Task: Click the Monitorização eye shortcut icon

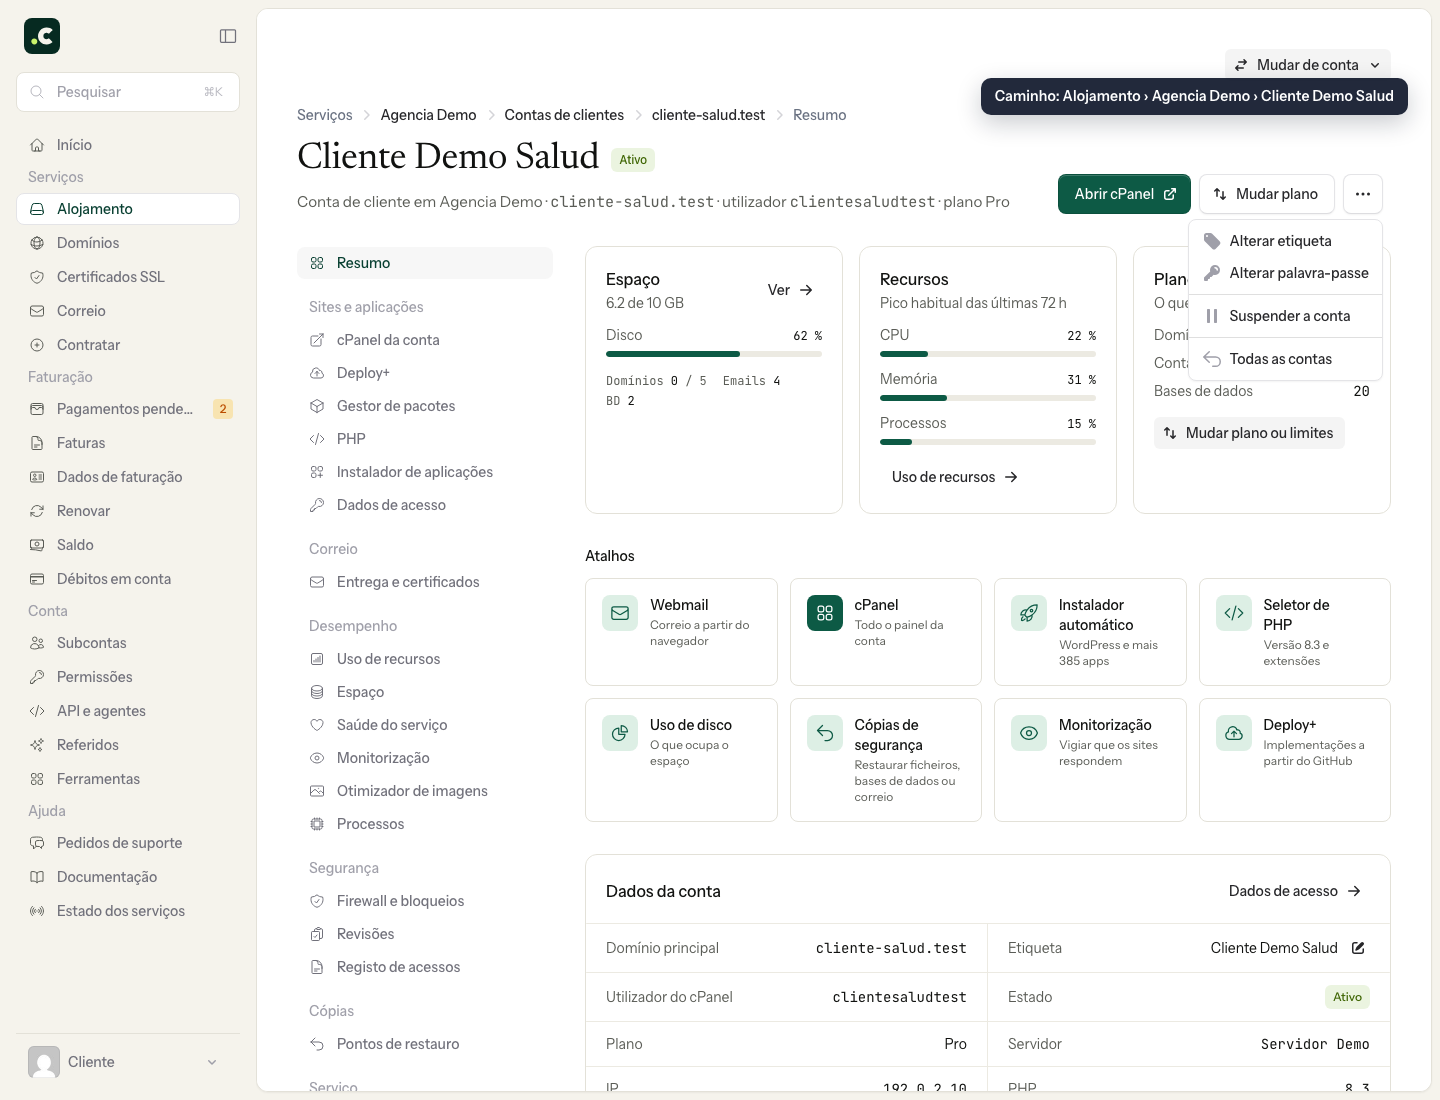Action: [x=1029, y=733]
